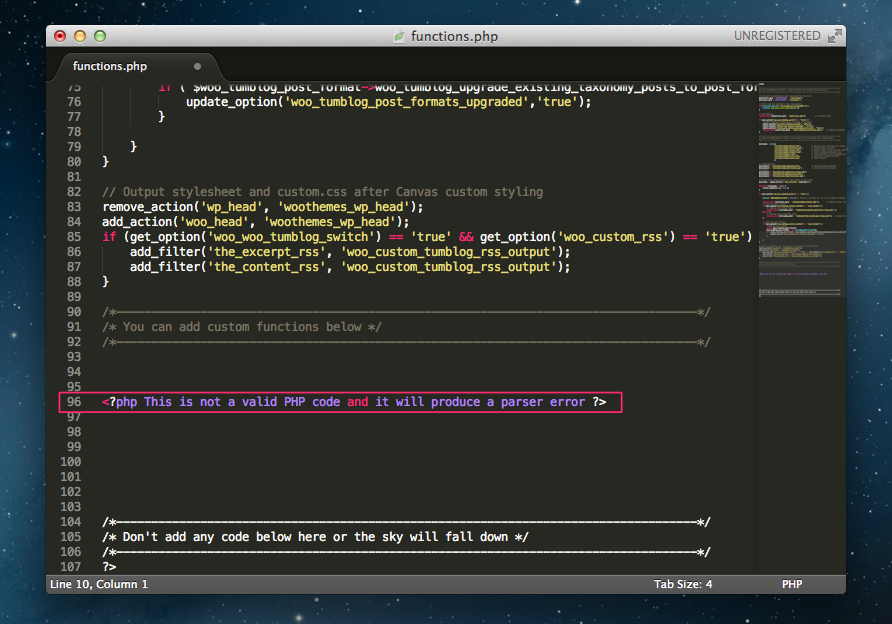
Task: Click line number 100 in the gutter
Action: 71,462
